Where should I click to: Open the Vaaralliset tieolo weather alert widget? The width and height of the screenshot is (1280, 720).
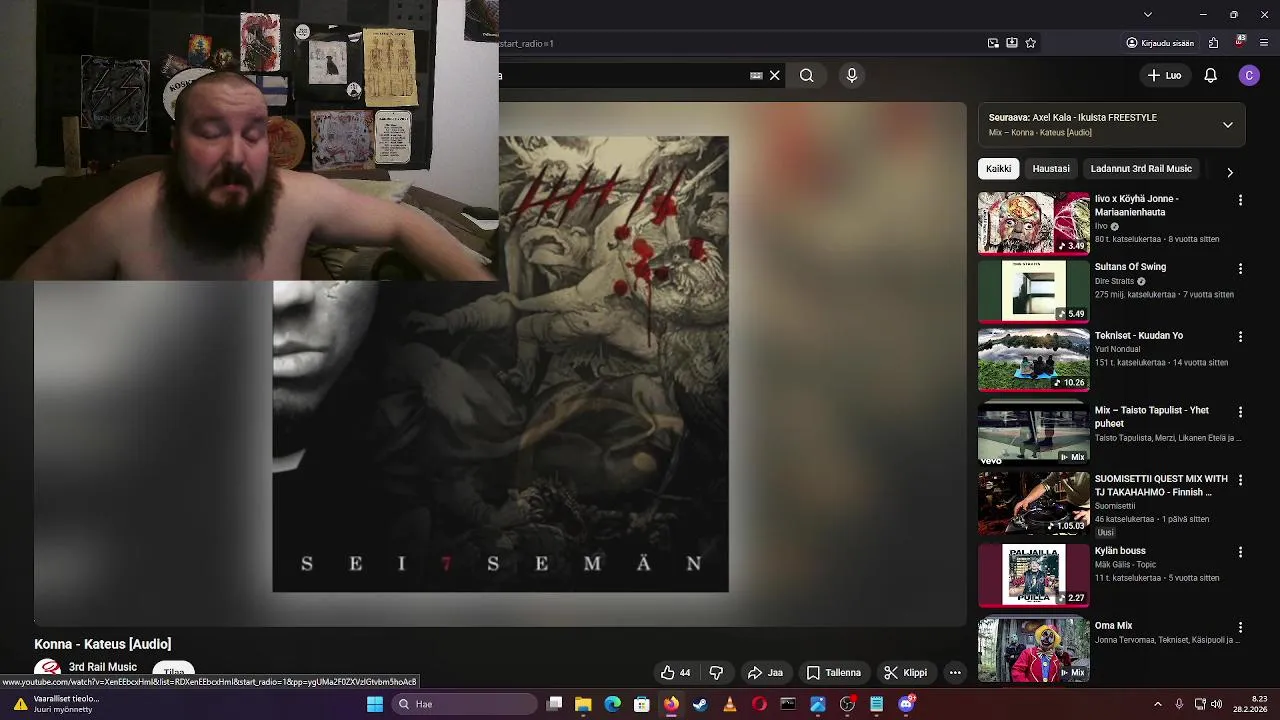point(56,704)
